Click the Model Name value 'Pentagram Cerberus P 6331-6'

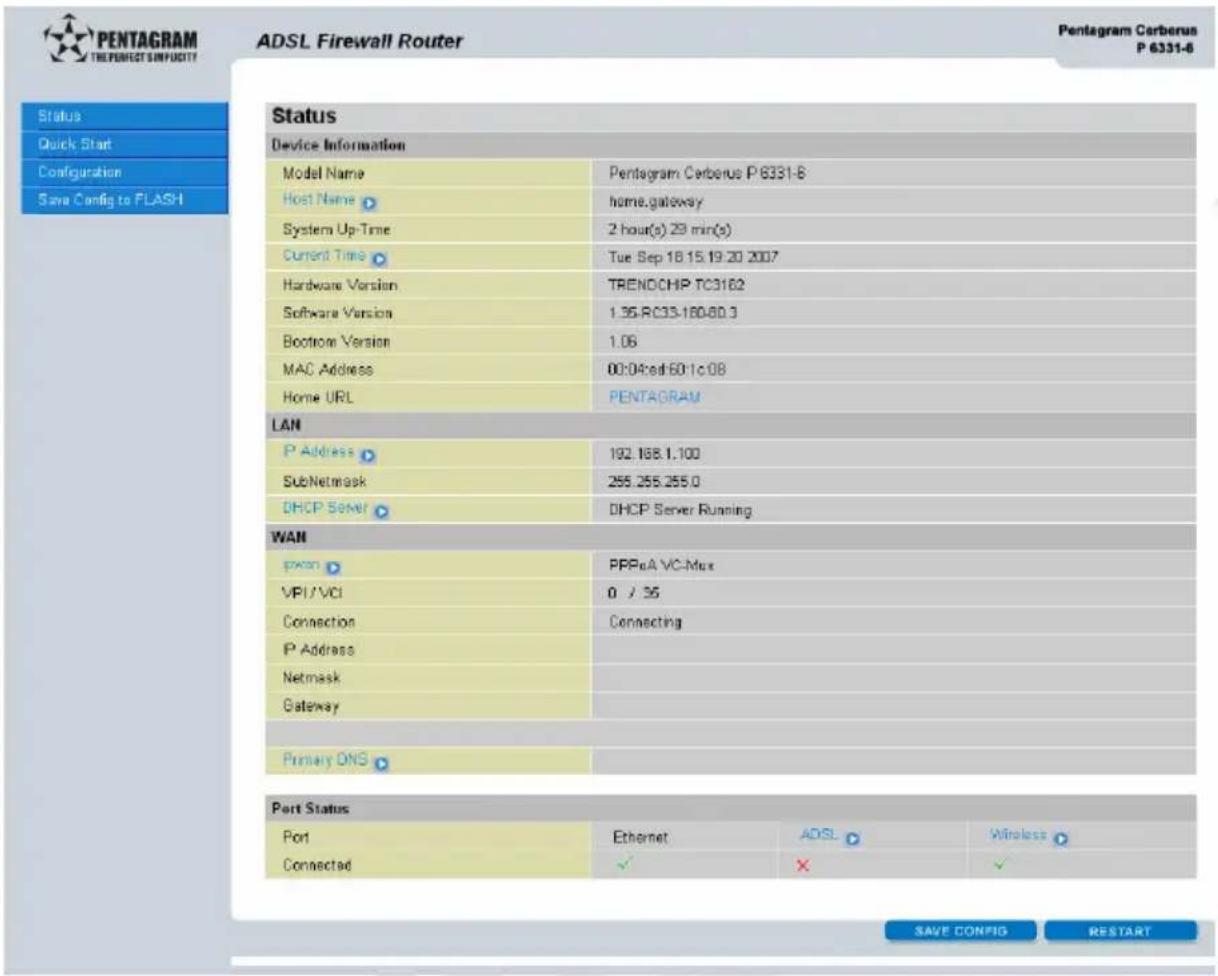pyautogui.click(x=707, y=173)
